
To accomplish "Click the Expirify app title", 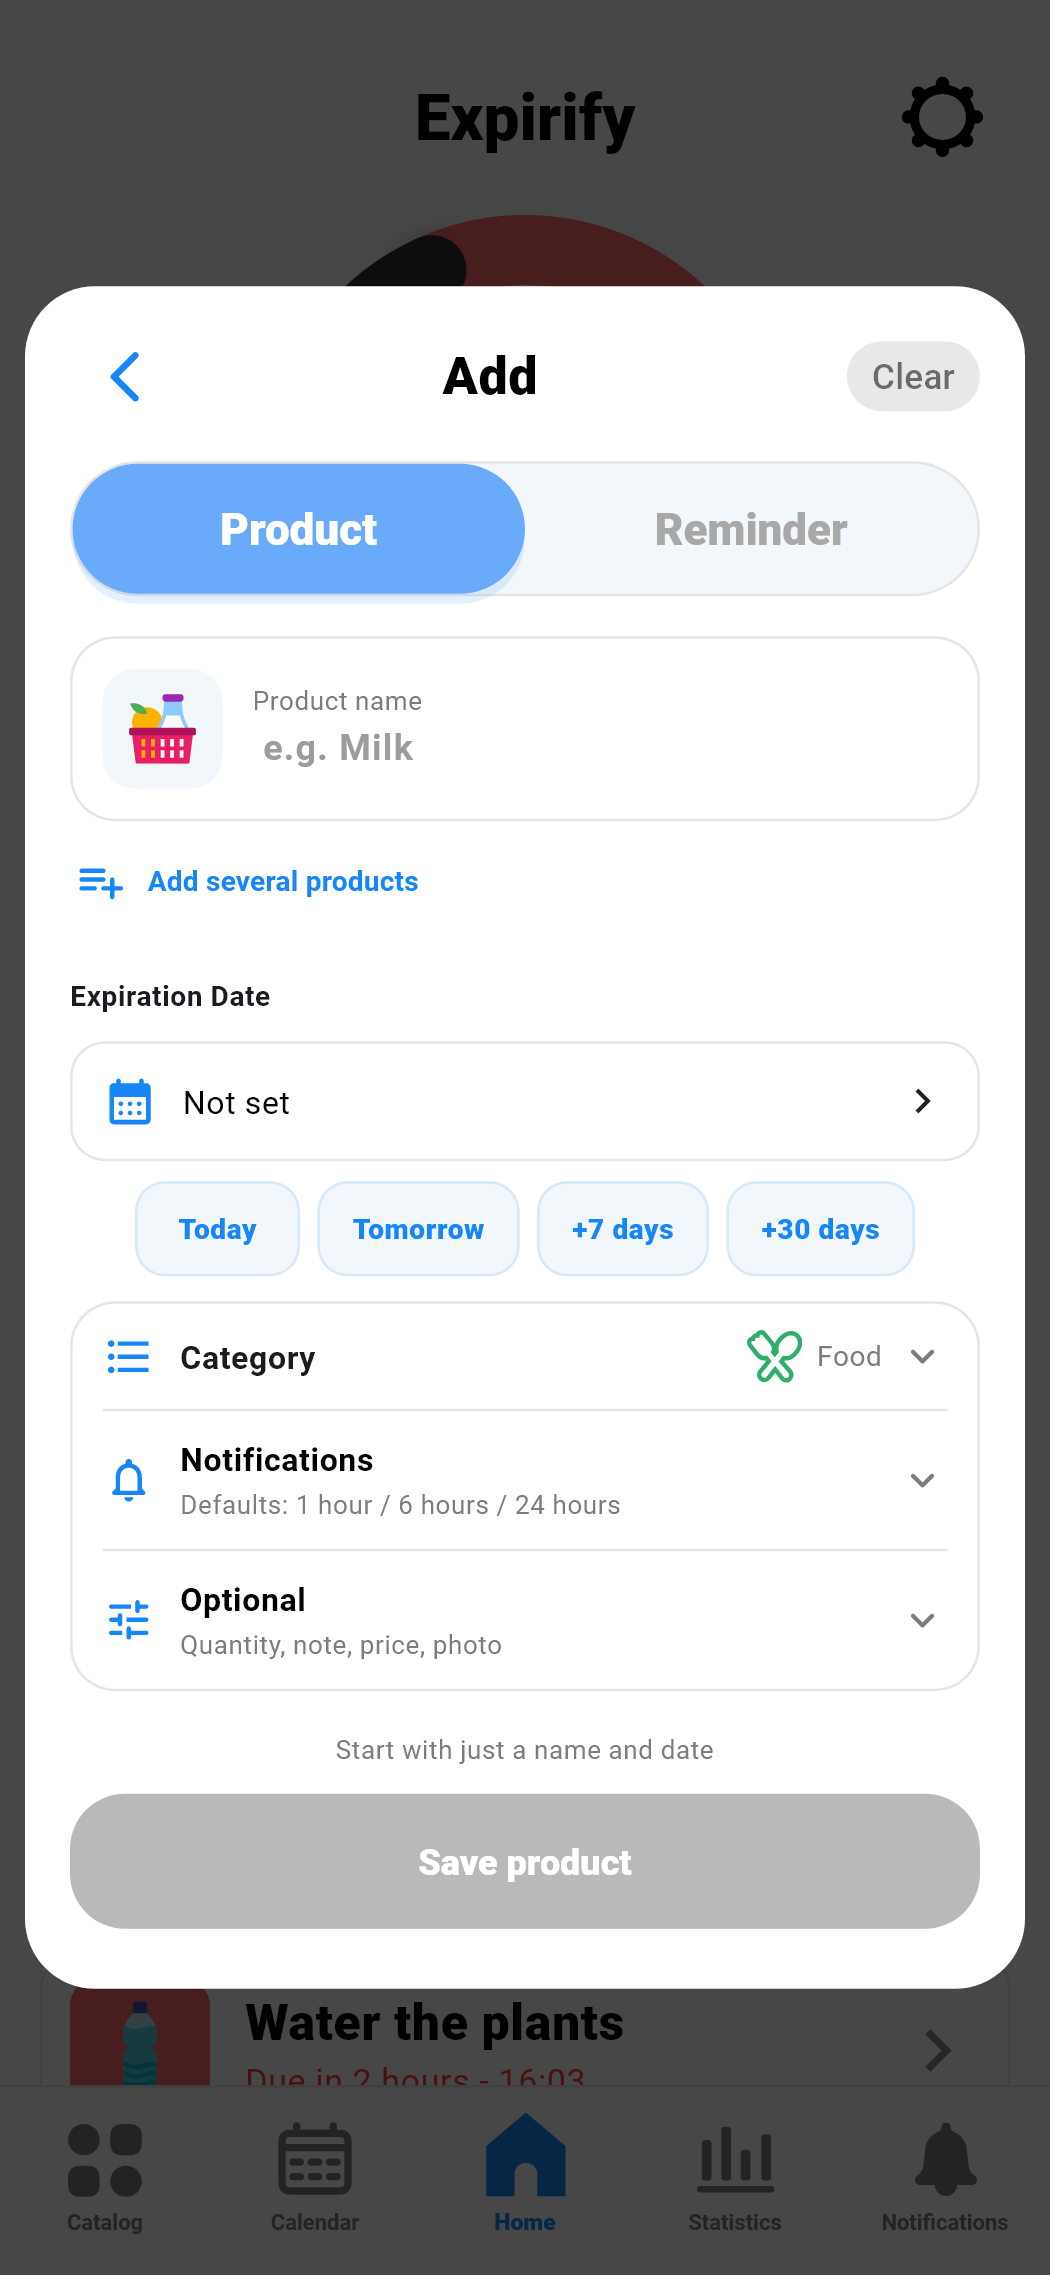I will click(x=525, y=119).
